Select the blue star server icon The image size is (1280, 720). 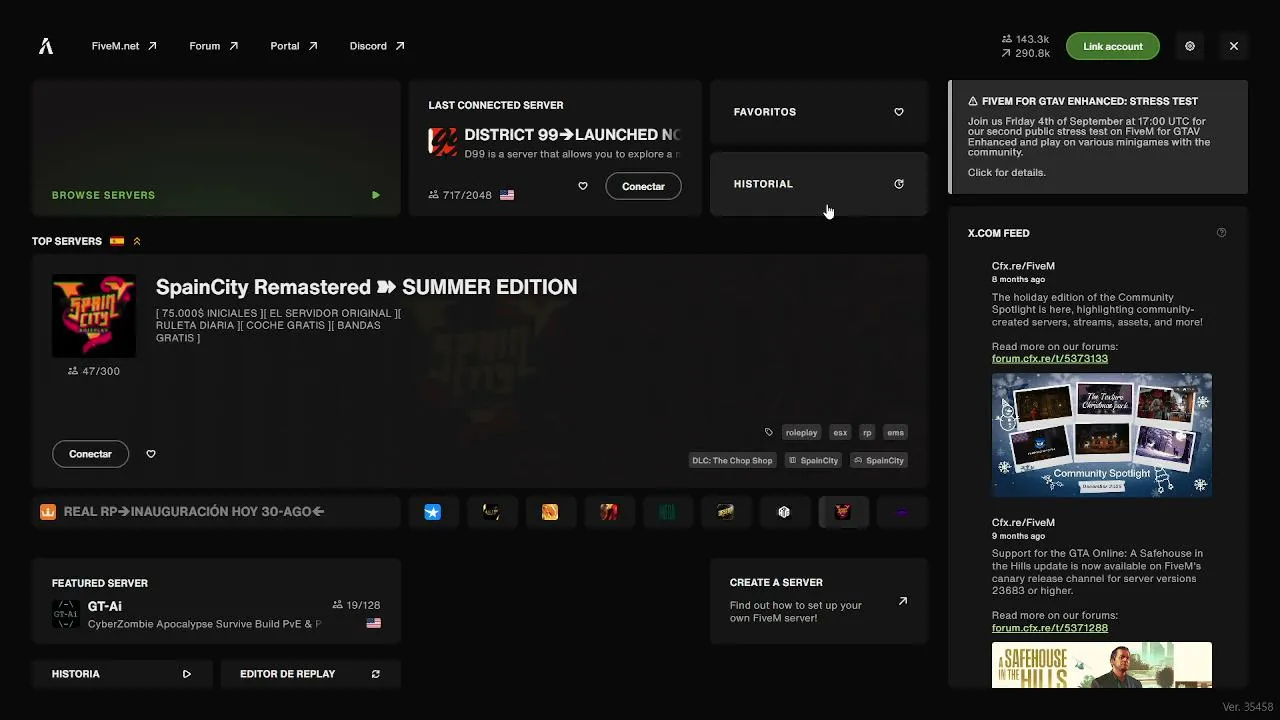coord(433,512)
